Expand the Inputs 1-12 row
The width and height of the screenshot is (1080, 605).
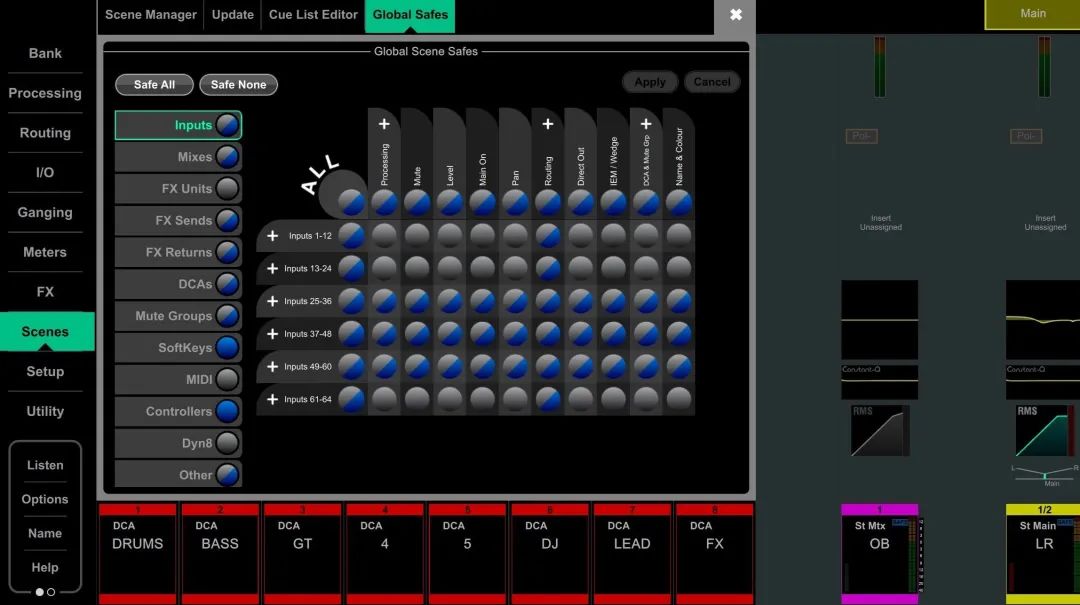coord(272,236)
